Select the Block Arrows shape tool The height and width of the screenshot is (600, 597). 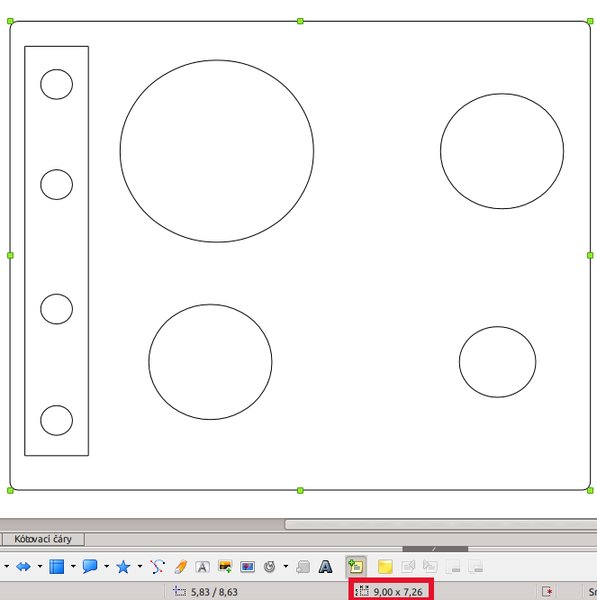coord(23,566)
